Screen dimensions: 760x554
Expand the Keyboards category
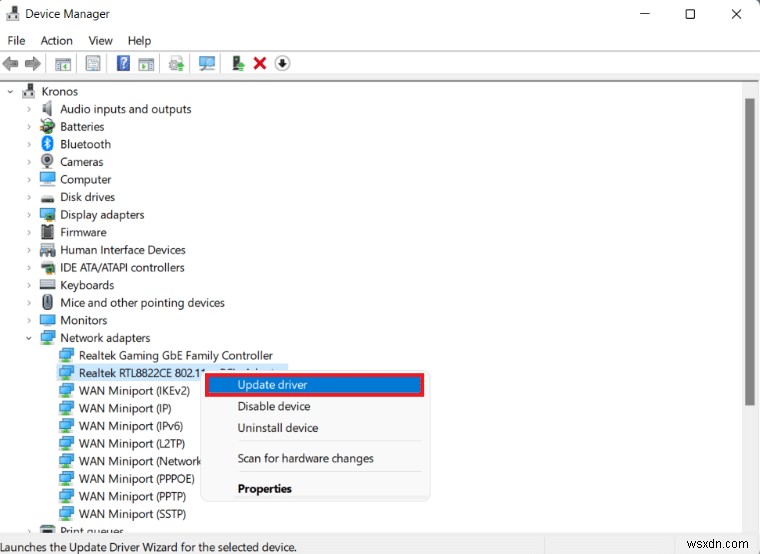(29, 285)
